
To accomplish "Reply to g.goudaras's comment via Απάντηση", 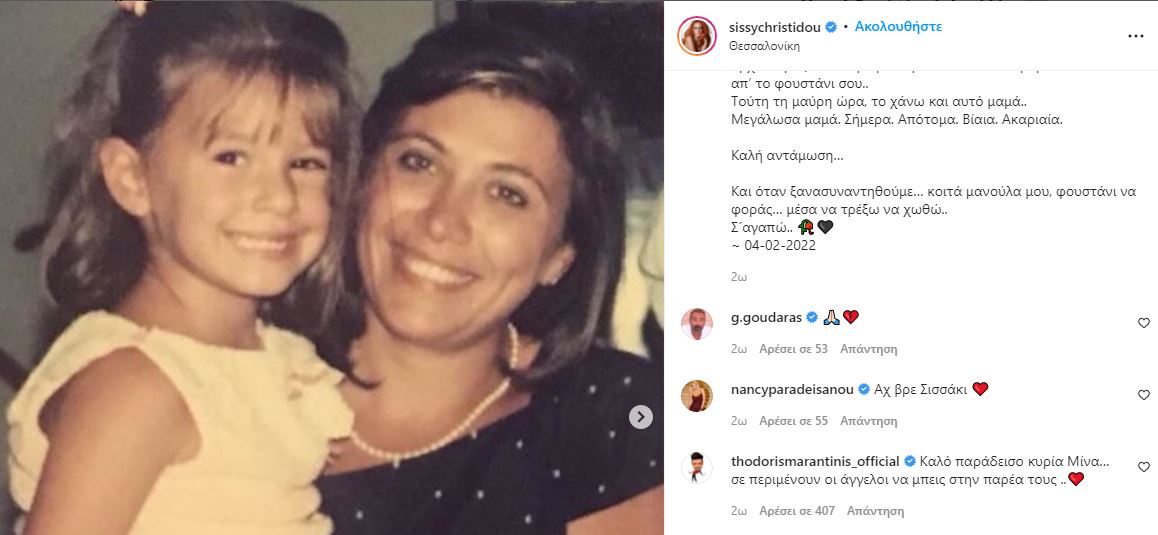I will [868, 349].
